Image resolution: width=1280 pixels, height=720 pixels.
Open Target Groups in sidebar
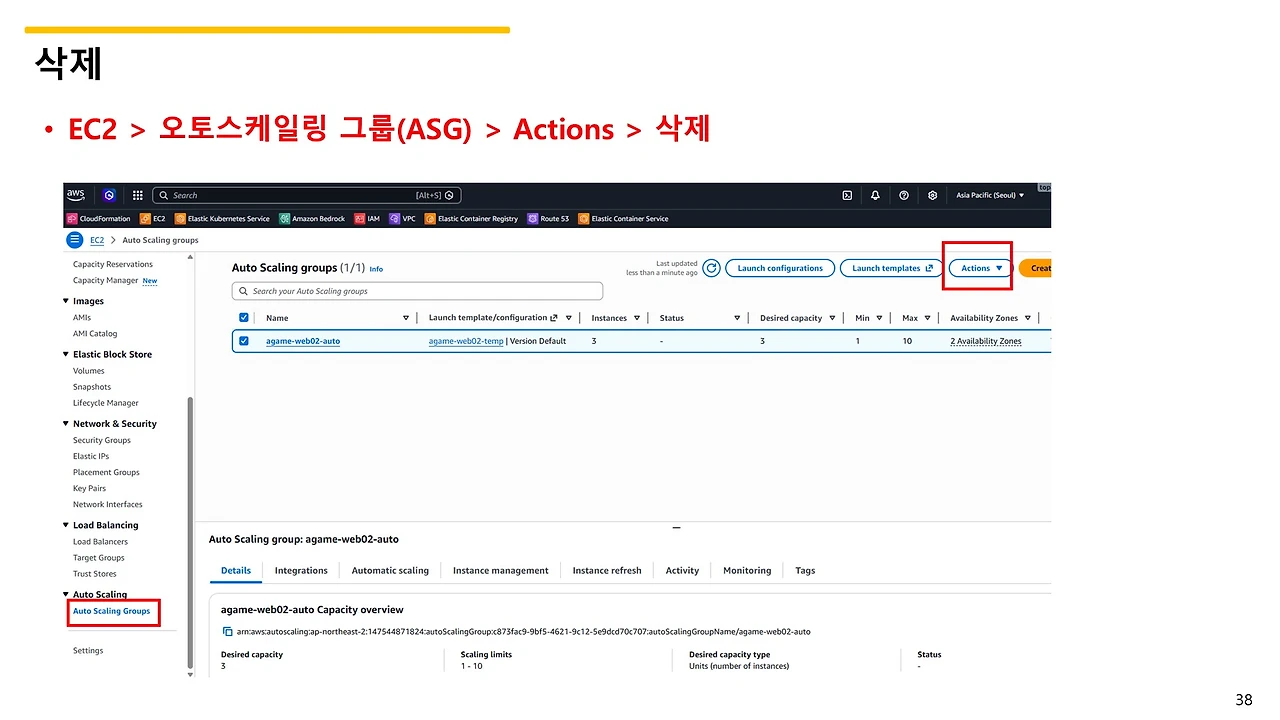99,558
